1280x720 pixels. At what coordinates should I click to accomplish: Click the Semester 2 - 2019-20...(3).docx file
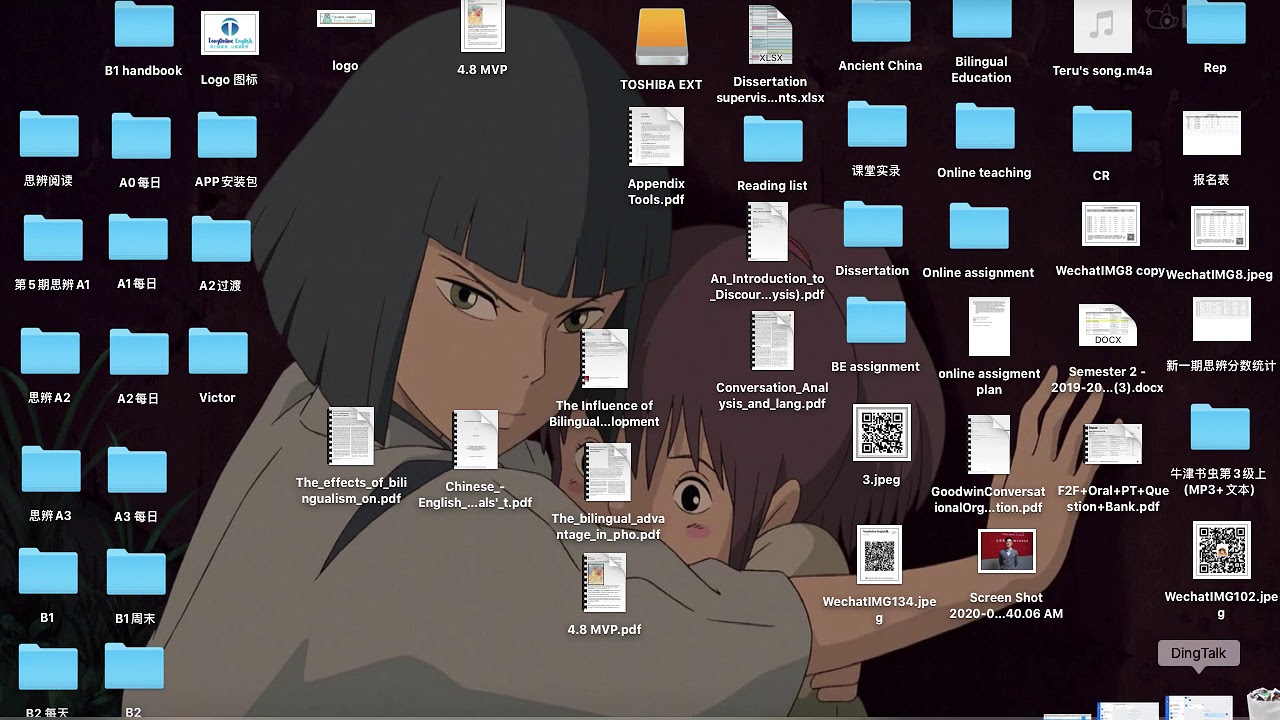1108,326
